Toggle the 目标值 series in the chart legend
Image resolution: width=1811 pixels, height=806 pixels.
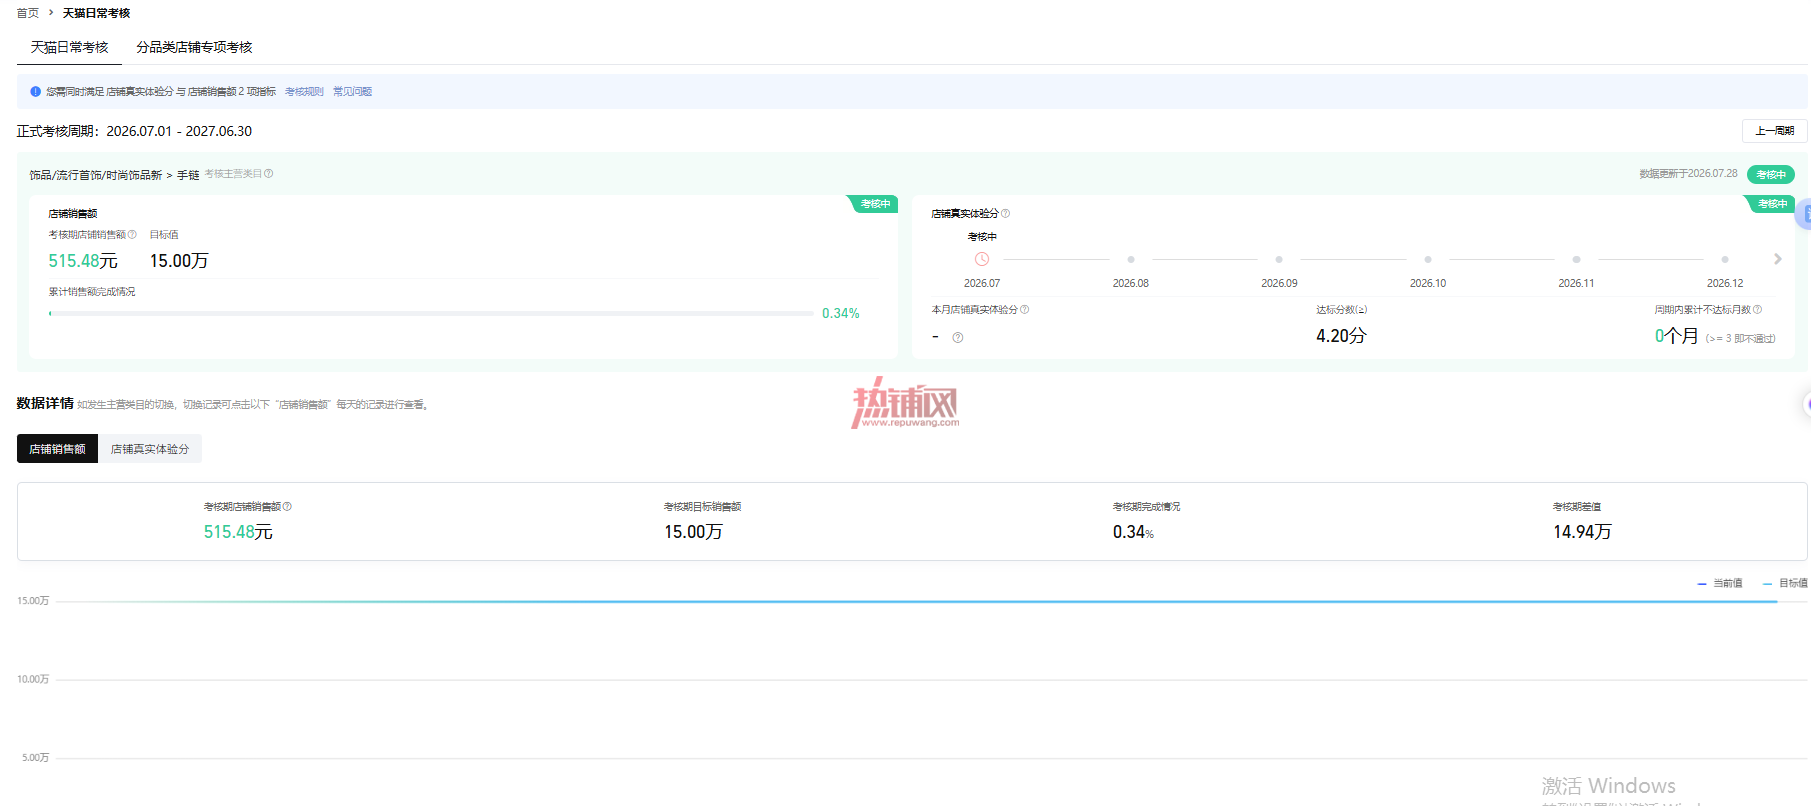pos(1785,583)
